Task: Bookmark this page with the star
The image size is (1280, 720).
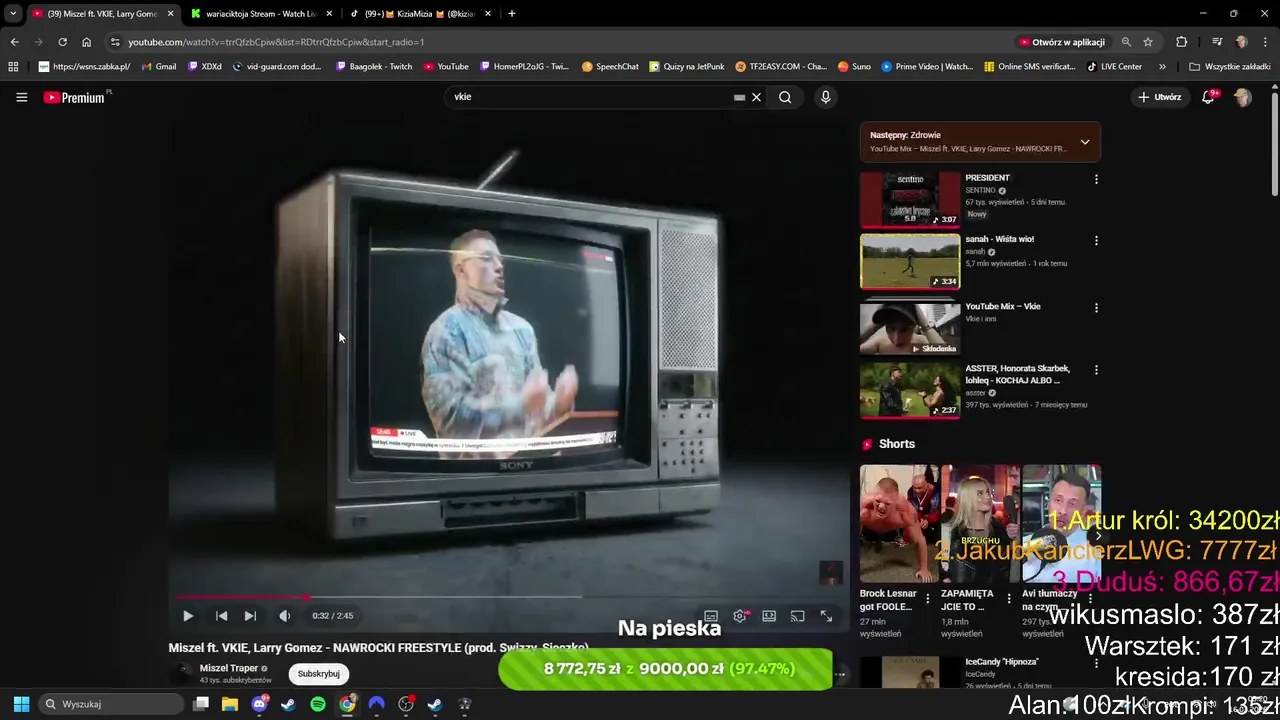Action: [x=1148, y=42]
